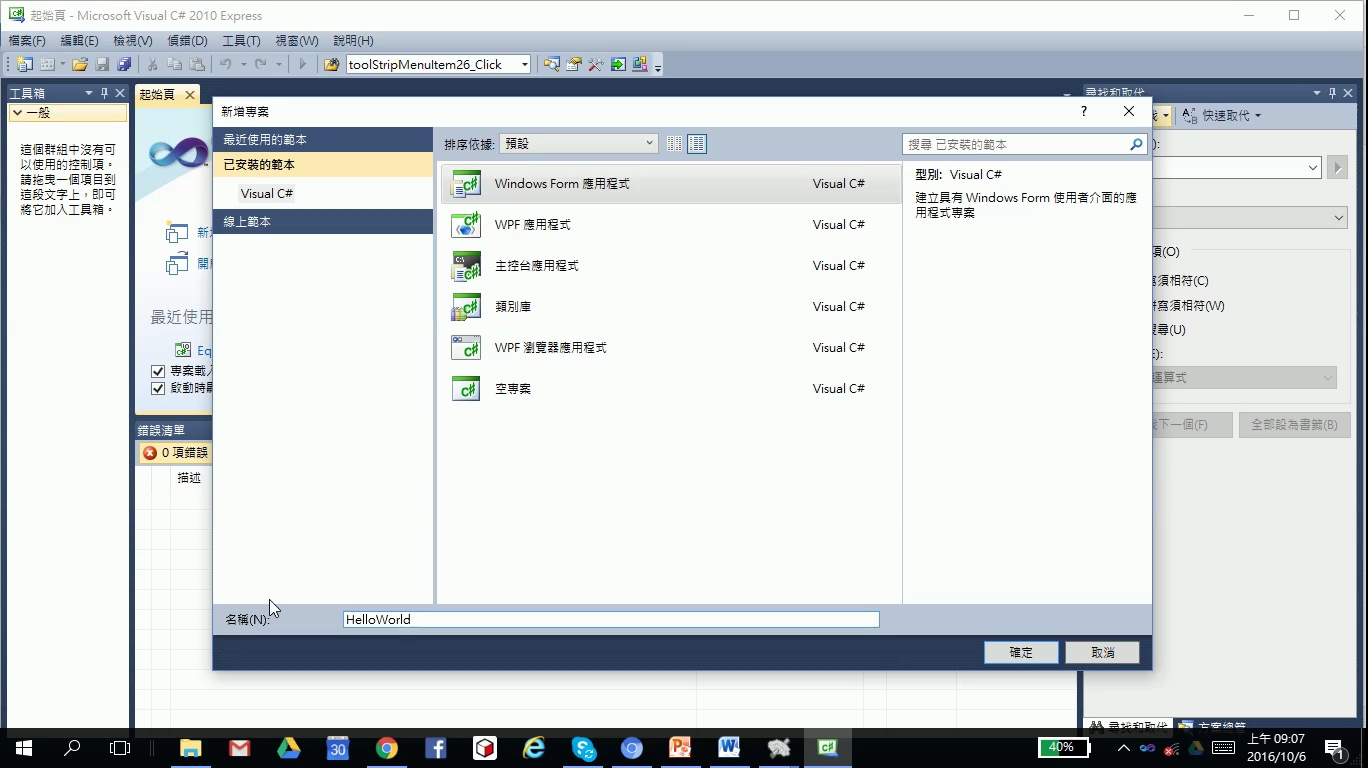Viewport: 1368px width, 768px height.
Task: Select the WPF 瀏覽器應用程式 template
Action: tap(671, 348)
